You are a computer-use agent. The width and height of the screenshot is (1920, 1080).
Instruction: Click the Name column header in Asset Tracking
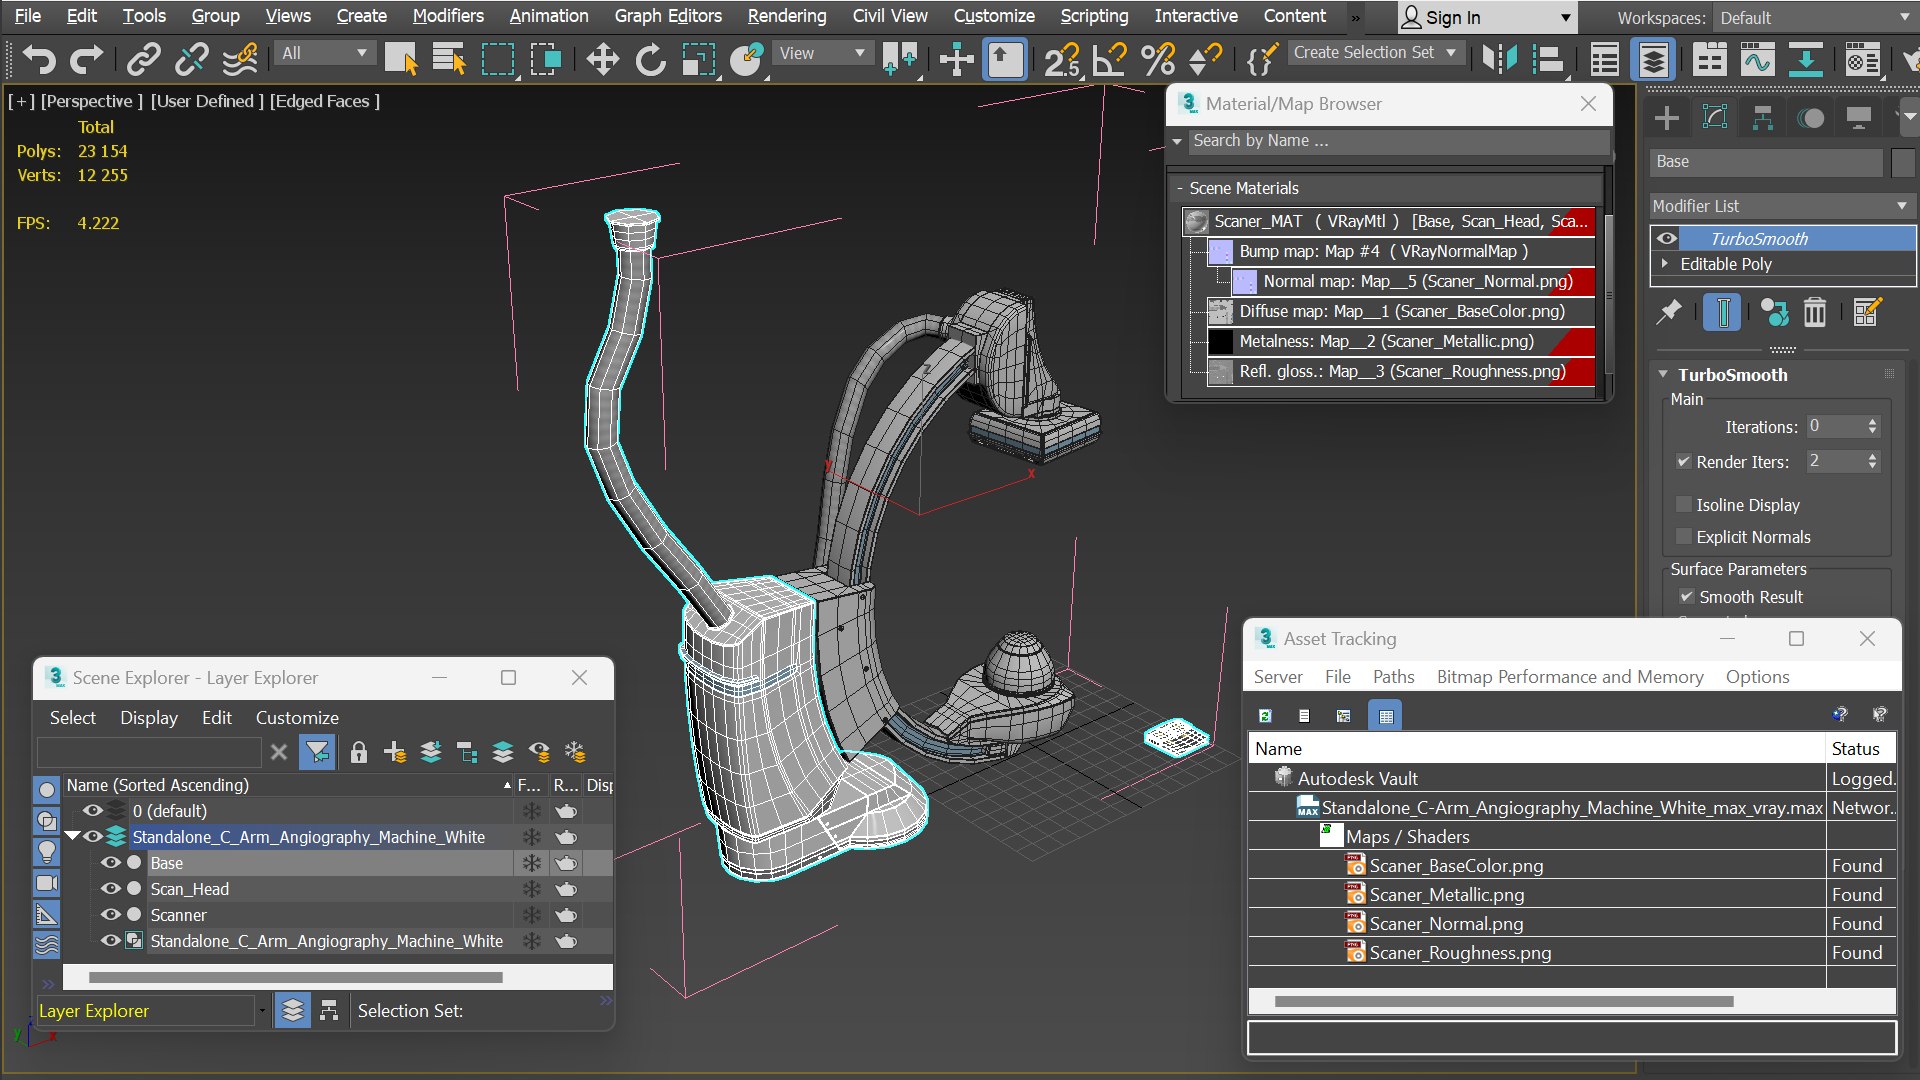tap(1537, 749)
